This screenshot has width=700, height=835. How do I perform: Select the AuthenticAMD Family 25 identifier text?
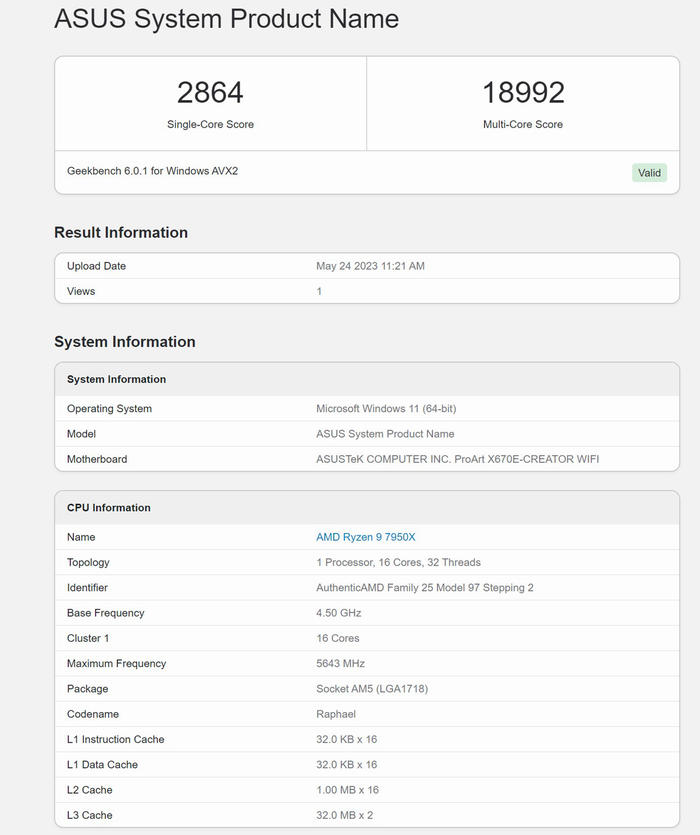424,588
